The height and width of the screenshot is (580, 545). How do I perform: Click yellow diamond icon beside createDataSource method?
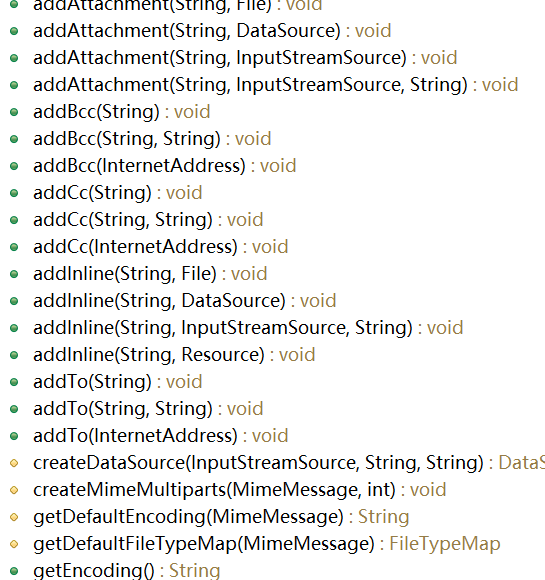coord(14,463)
